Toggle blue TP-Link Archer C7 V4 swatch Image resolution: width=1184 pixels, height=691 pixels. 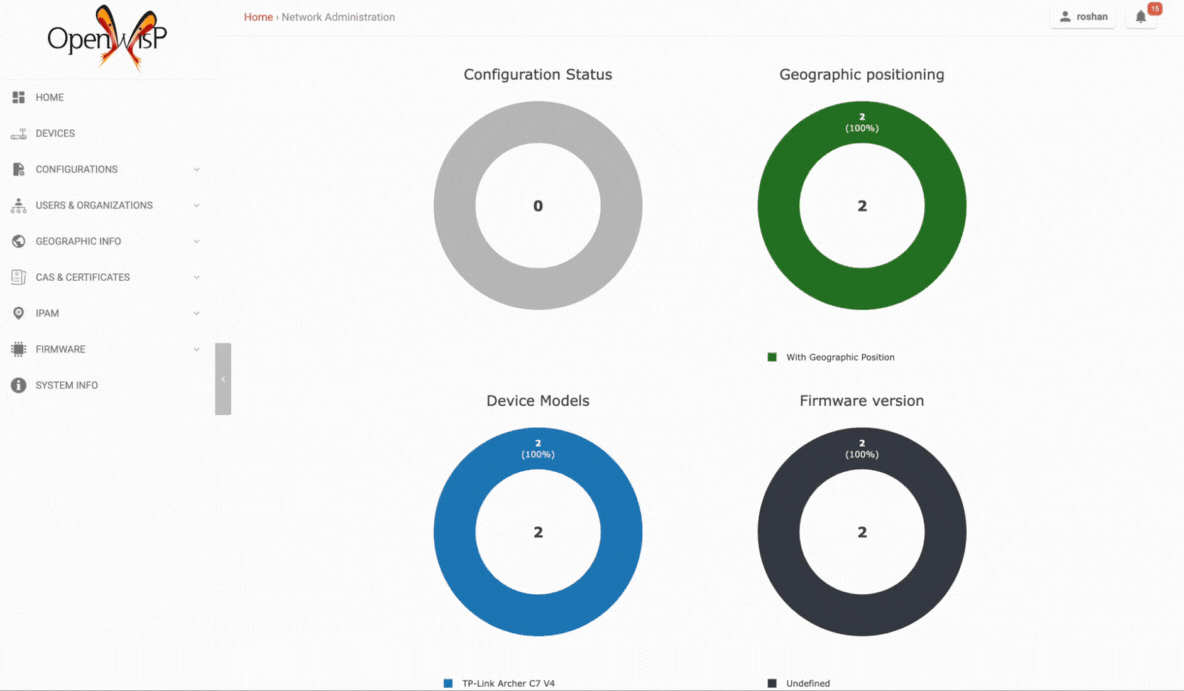[x=448, y=683]
